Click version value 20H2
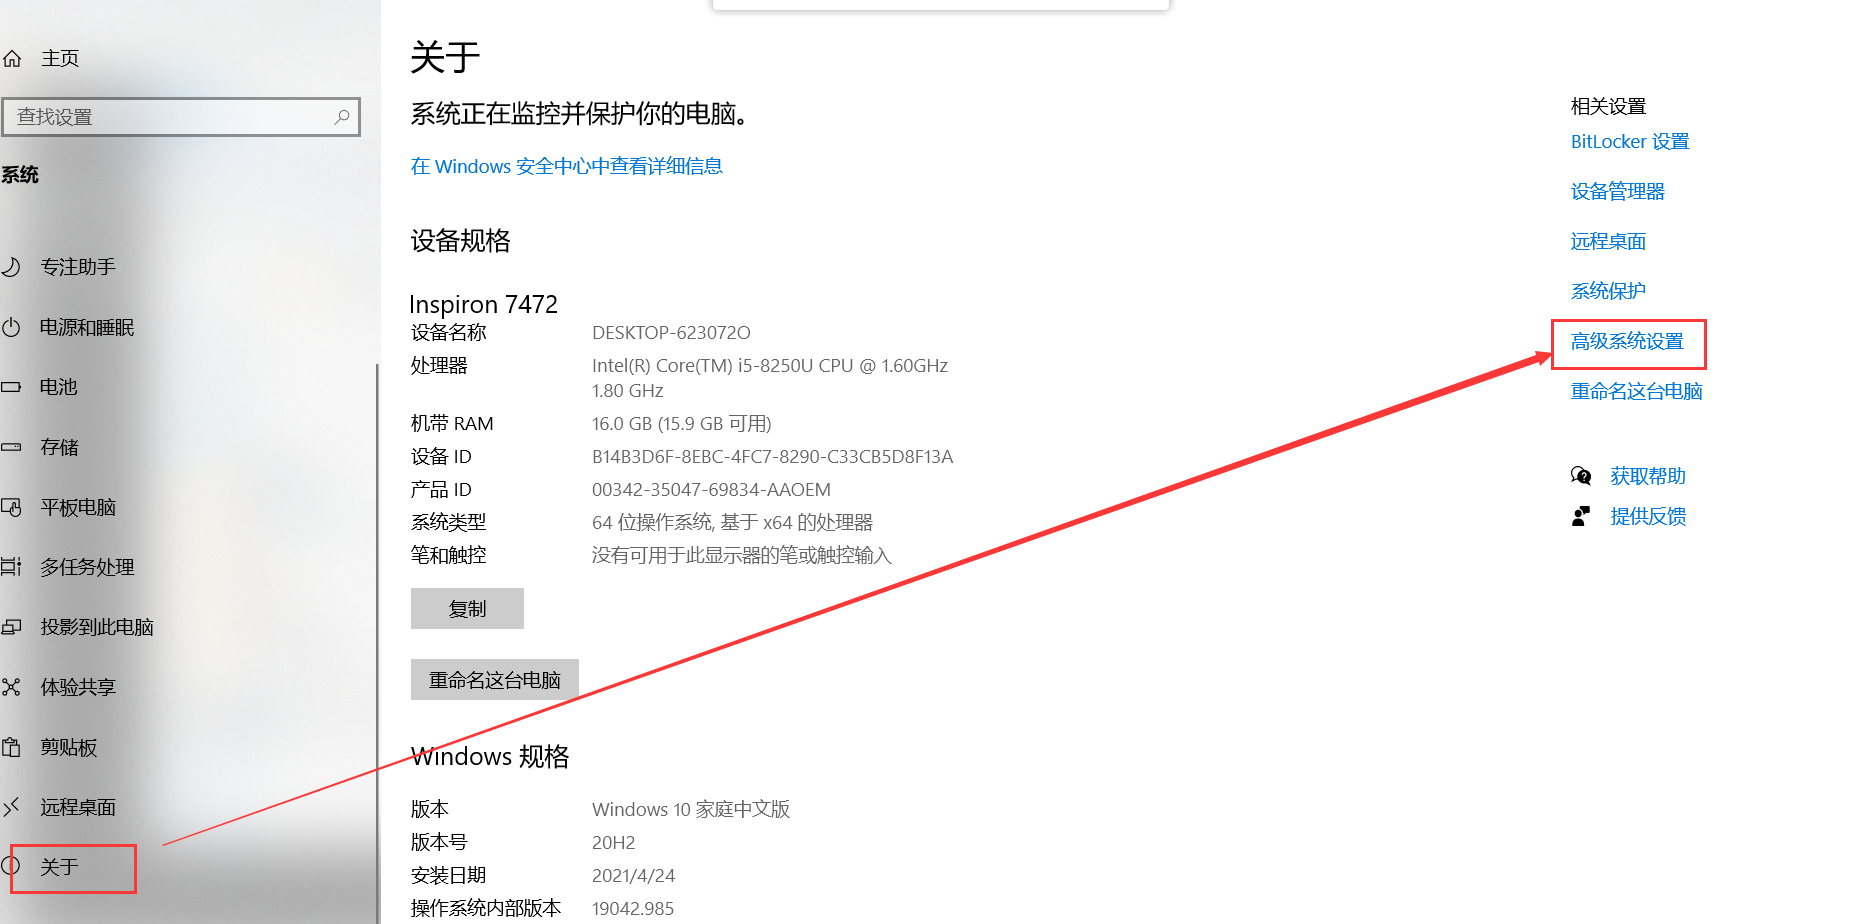Viewport: 1861px width, 924px height. [x=613, y=843]
